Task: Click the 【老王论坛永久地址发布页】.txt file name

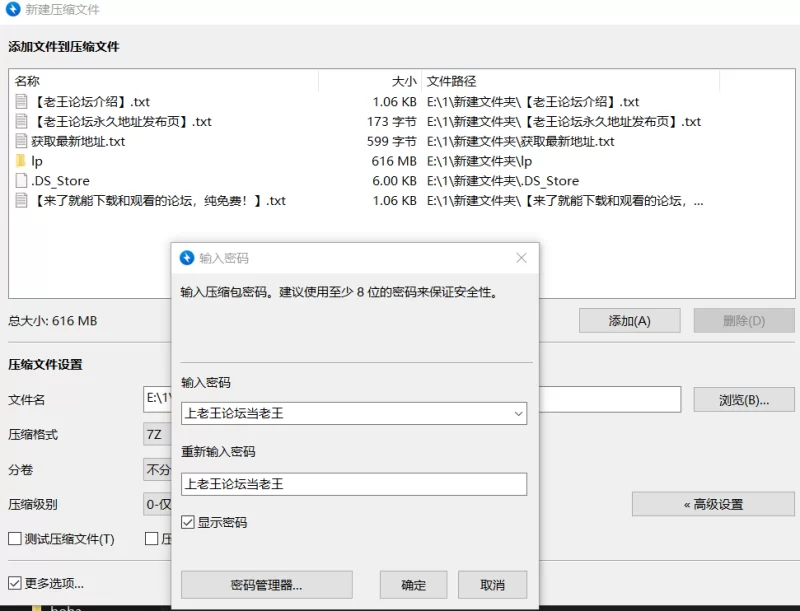Action: click(x=121, y=121)
